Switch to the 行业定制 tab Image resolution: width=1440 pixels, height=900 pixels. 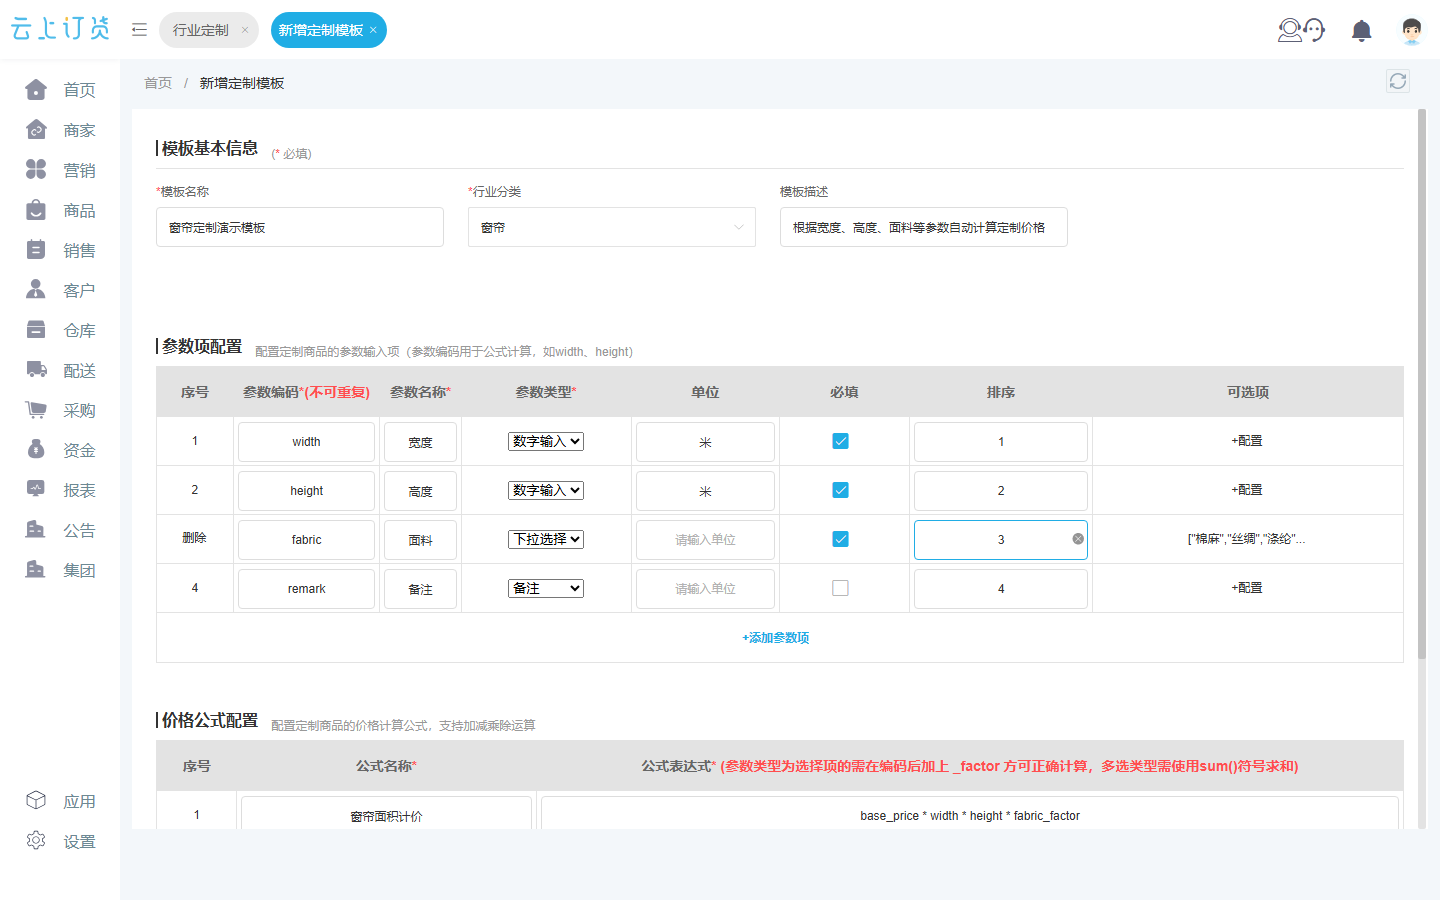(x=201, y=30)
